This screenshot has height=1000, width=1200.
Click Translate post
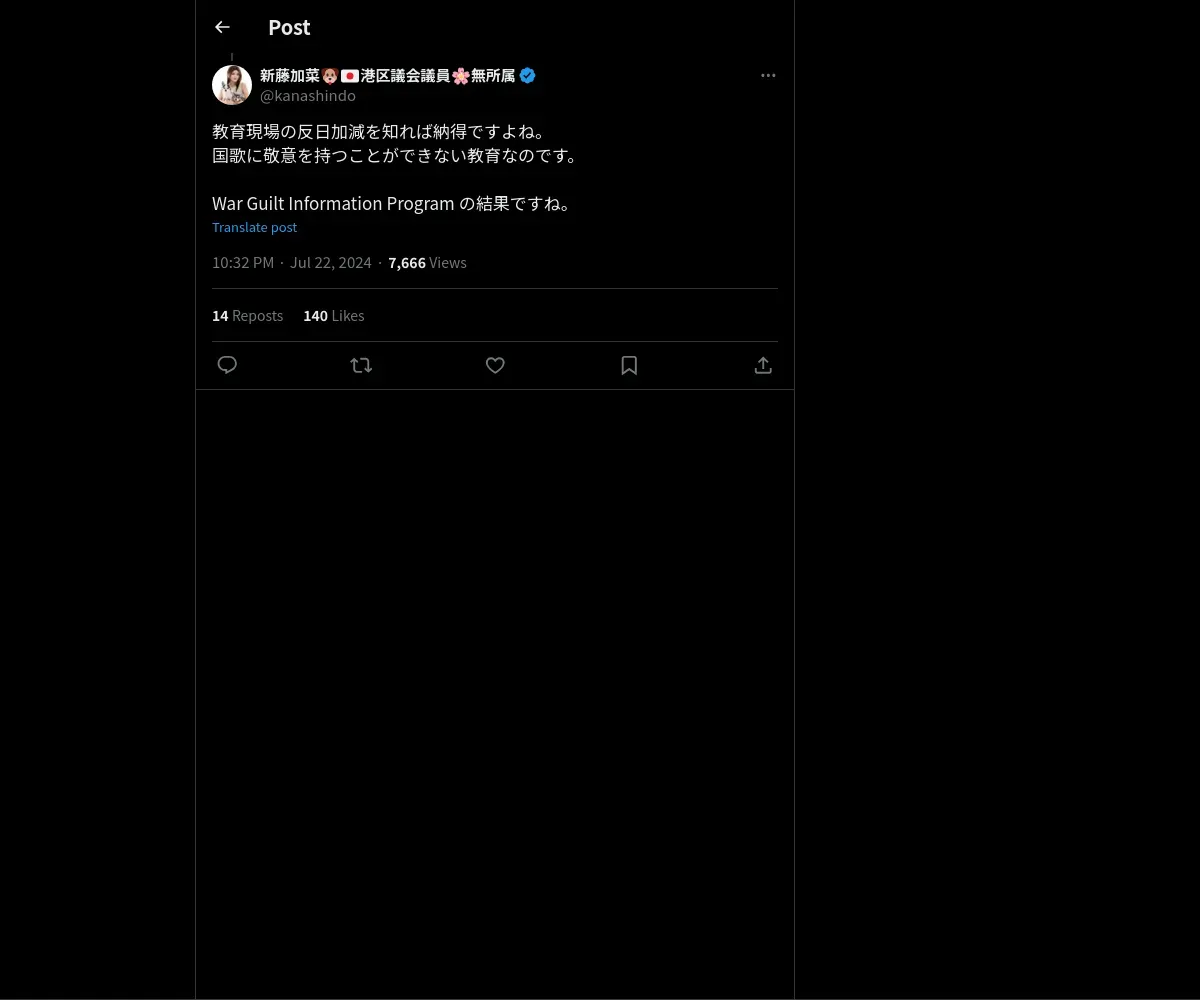pyautogui.click(x=254, y=227)
